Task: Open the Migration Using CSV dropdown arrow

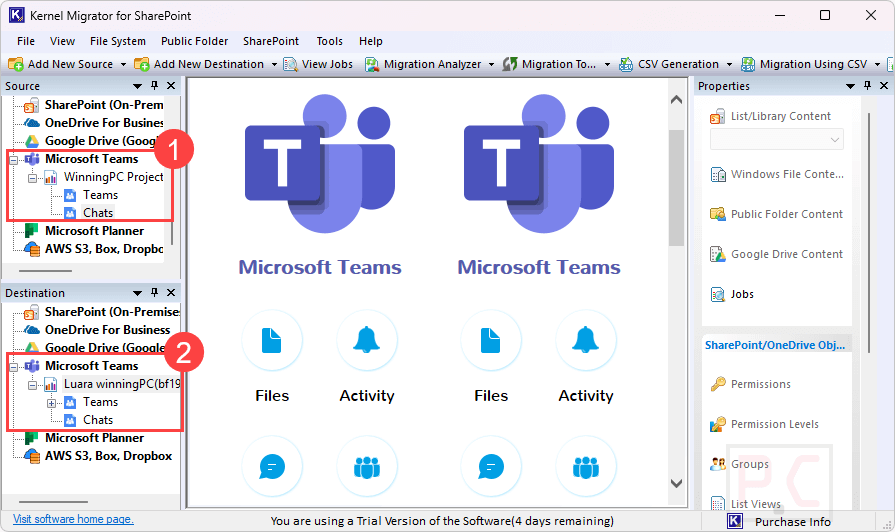Action: (877, 65)
